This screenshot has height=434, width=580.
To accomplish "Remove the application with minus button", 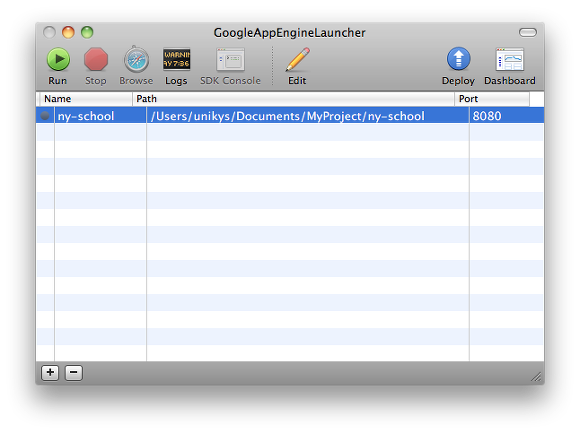I will 74,373.
